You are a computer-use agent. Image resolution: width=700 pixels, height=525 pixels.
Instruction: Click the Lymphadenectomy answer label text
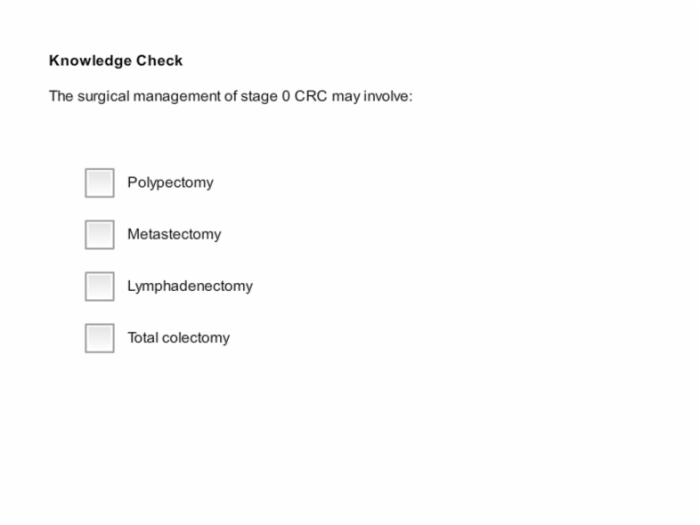tap(190, 286)
